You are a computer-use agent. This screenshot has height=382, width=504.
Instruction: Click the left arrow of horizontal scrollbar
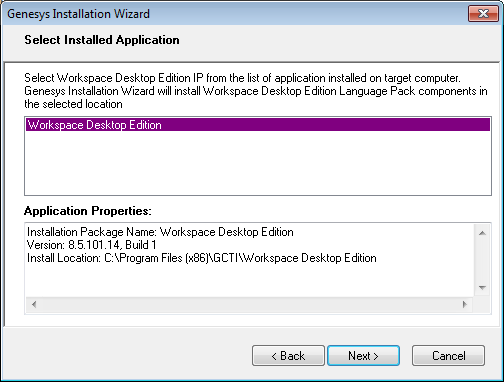(34, 304)
